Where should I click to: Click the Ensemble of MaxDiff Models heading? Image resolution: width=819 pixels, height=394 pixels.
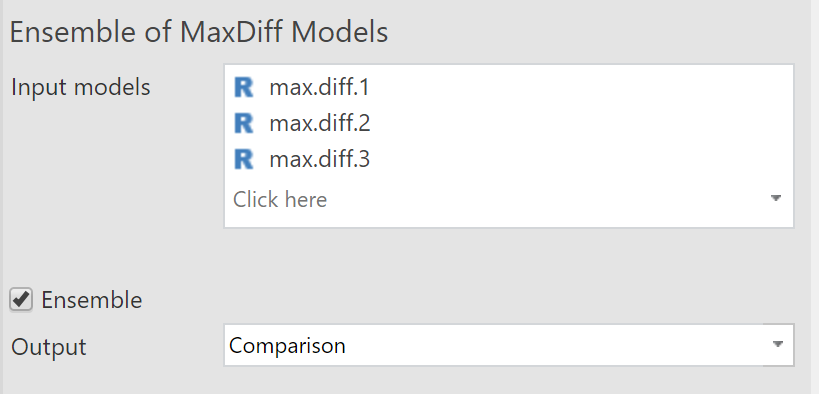(198, 32)
